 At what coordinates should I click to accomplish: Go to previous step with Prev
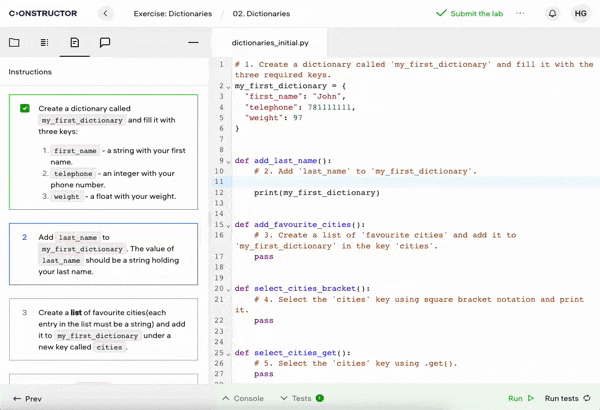[28, 398]
